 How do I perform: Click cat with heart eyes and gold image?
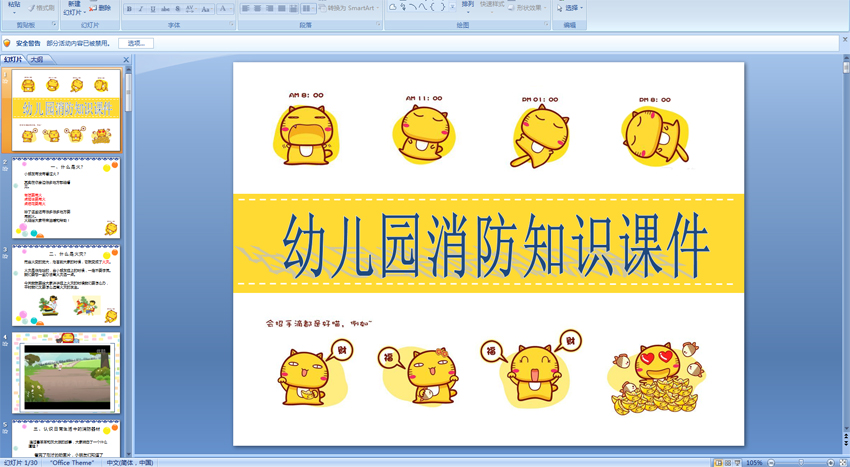[x=658, y=378]
